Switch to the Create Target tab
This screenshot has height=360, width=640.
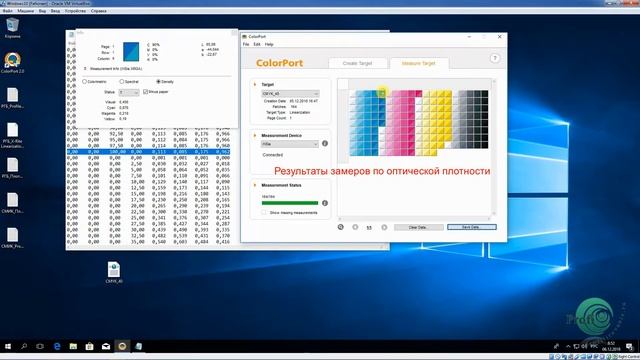tap(358, 63)
